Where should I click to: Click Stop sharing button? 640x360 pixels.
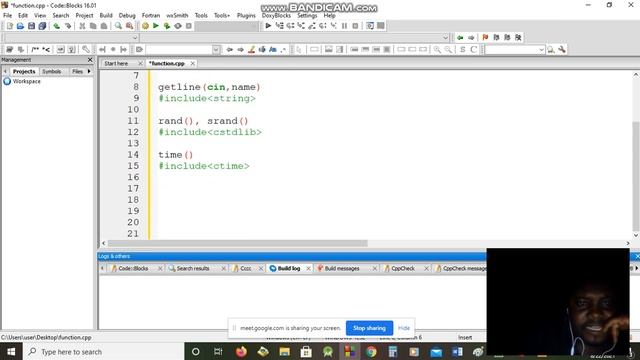(x=369, y=328)
